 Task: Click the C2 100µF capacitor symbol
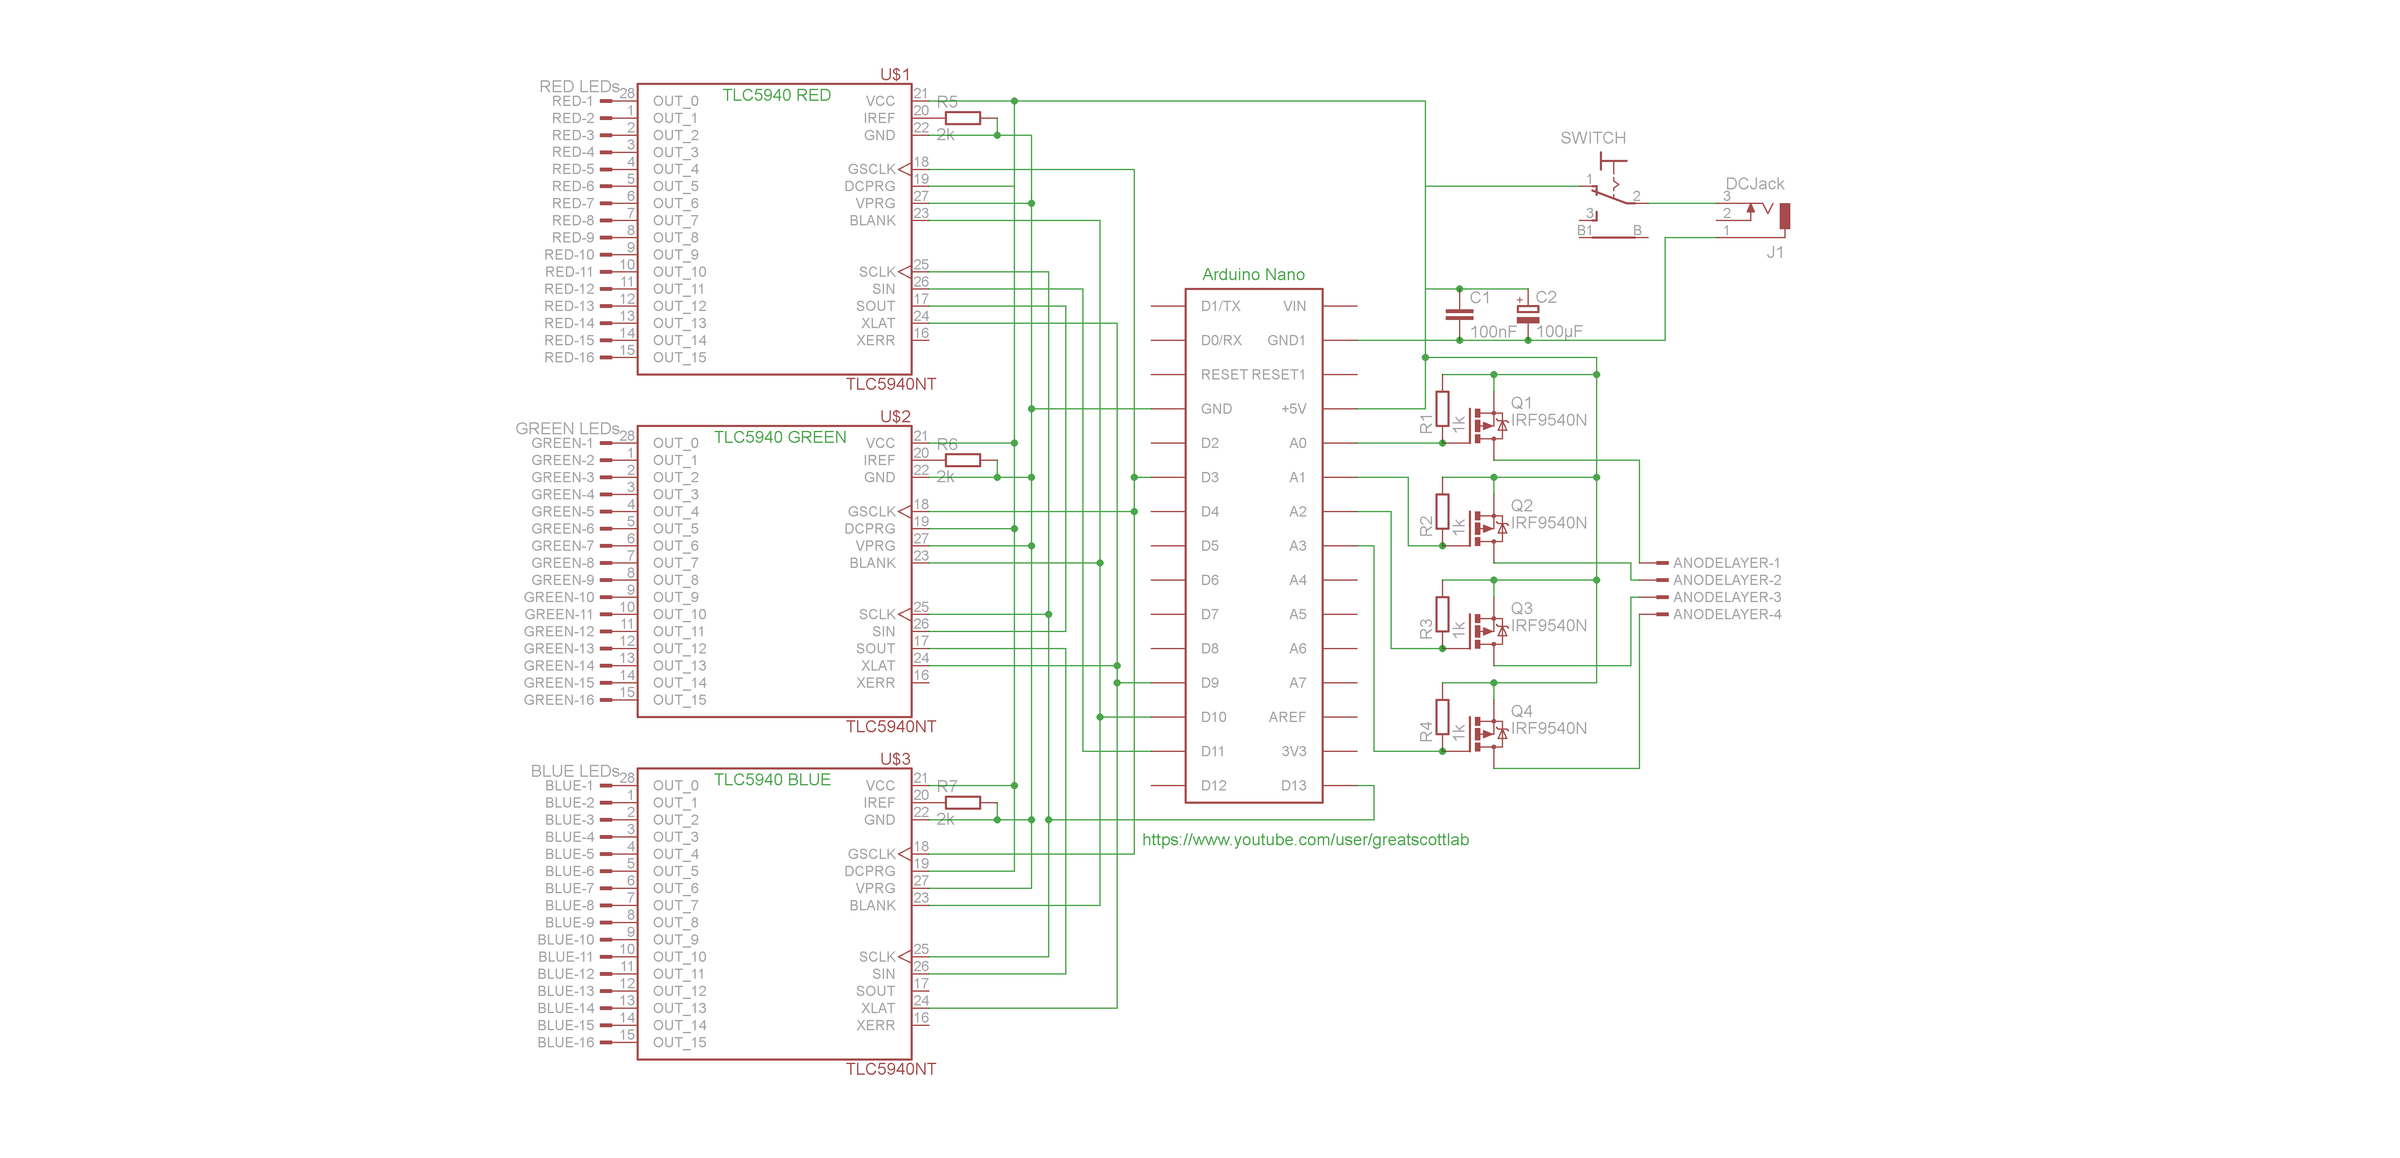coord(1527,314)
